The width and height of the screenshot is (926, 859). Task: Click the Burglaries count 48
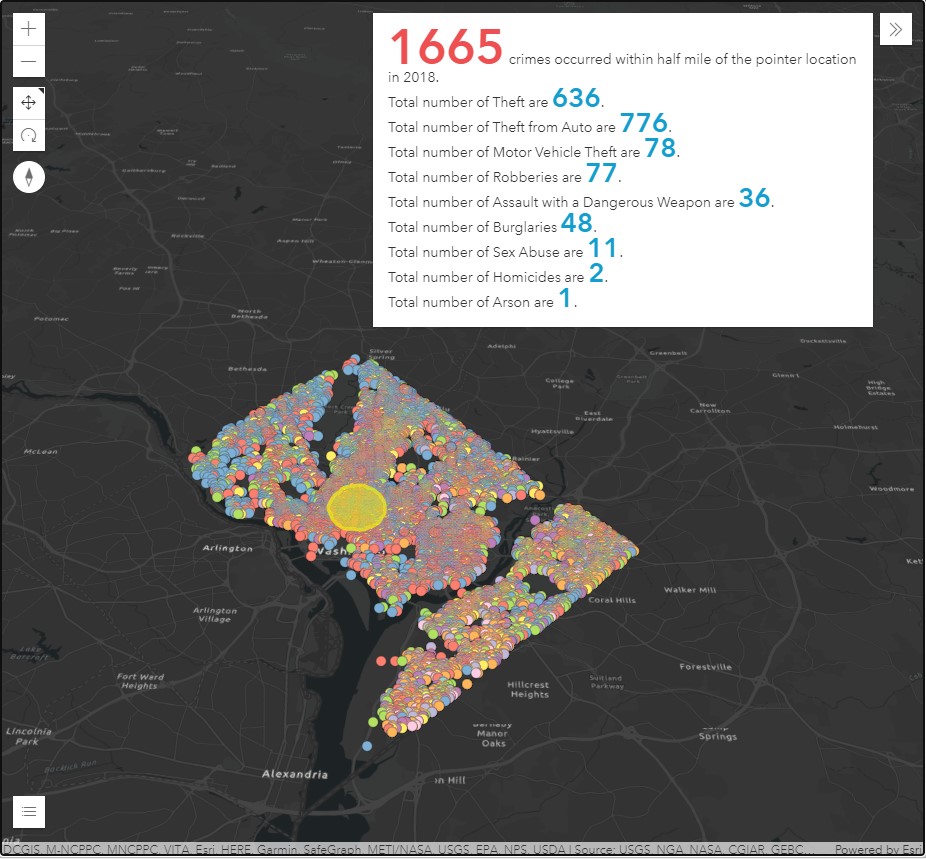[x=576, y=224]
